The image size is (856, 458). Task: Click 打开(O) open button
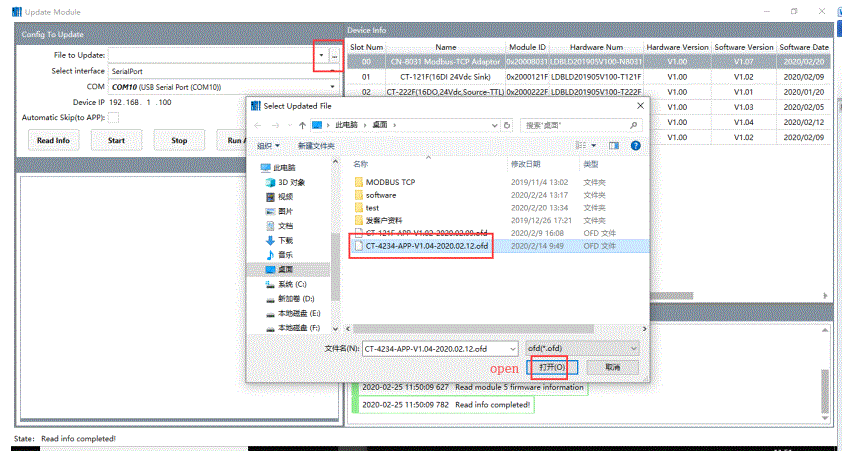552,367
